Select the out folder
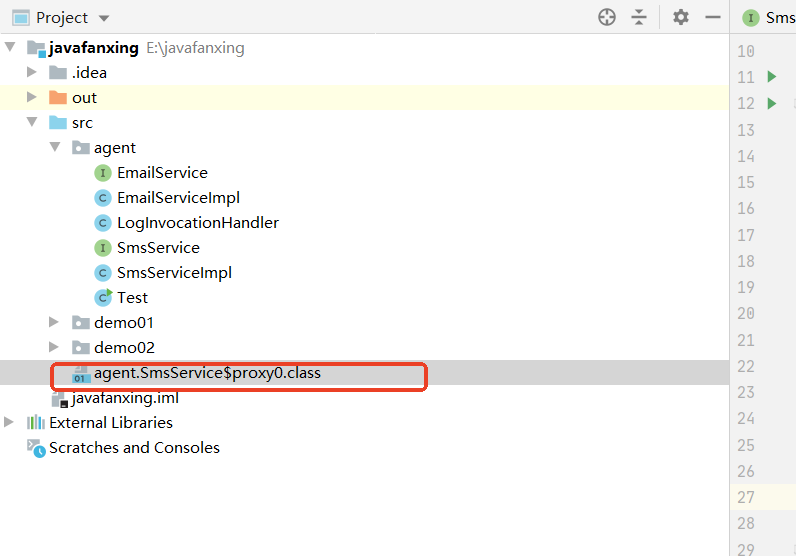Viewport: 796px width, 556px height. click(x=84, y=97)
